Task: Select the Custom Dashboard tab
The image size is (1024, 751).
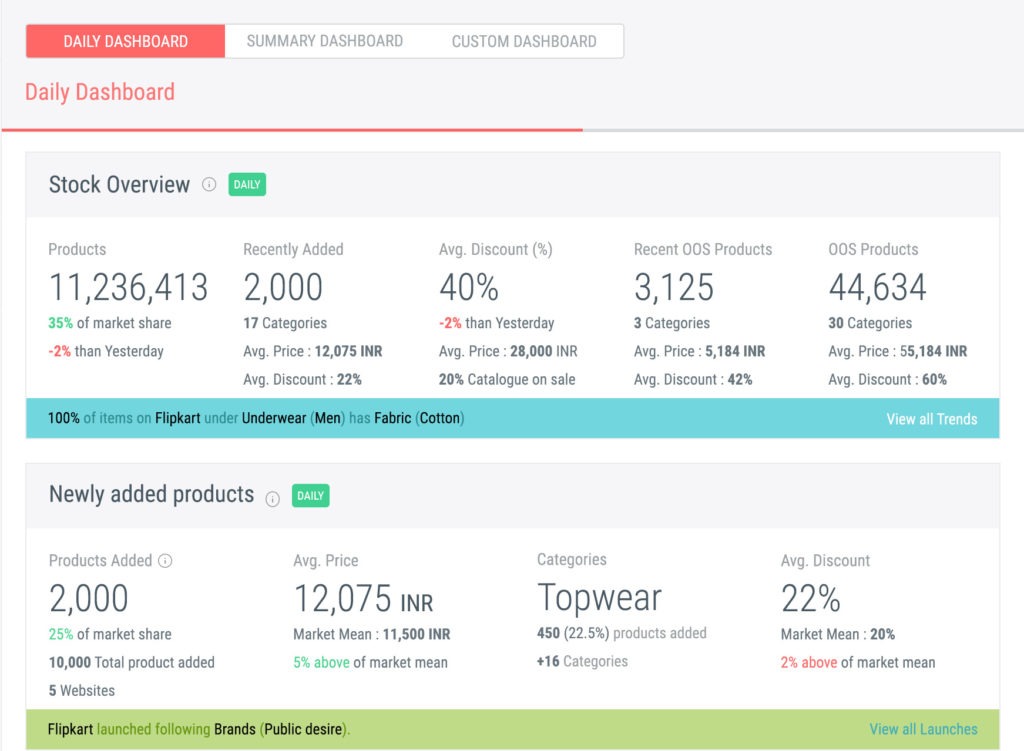Action: coord(523,41)
